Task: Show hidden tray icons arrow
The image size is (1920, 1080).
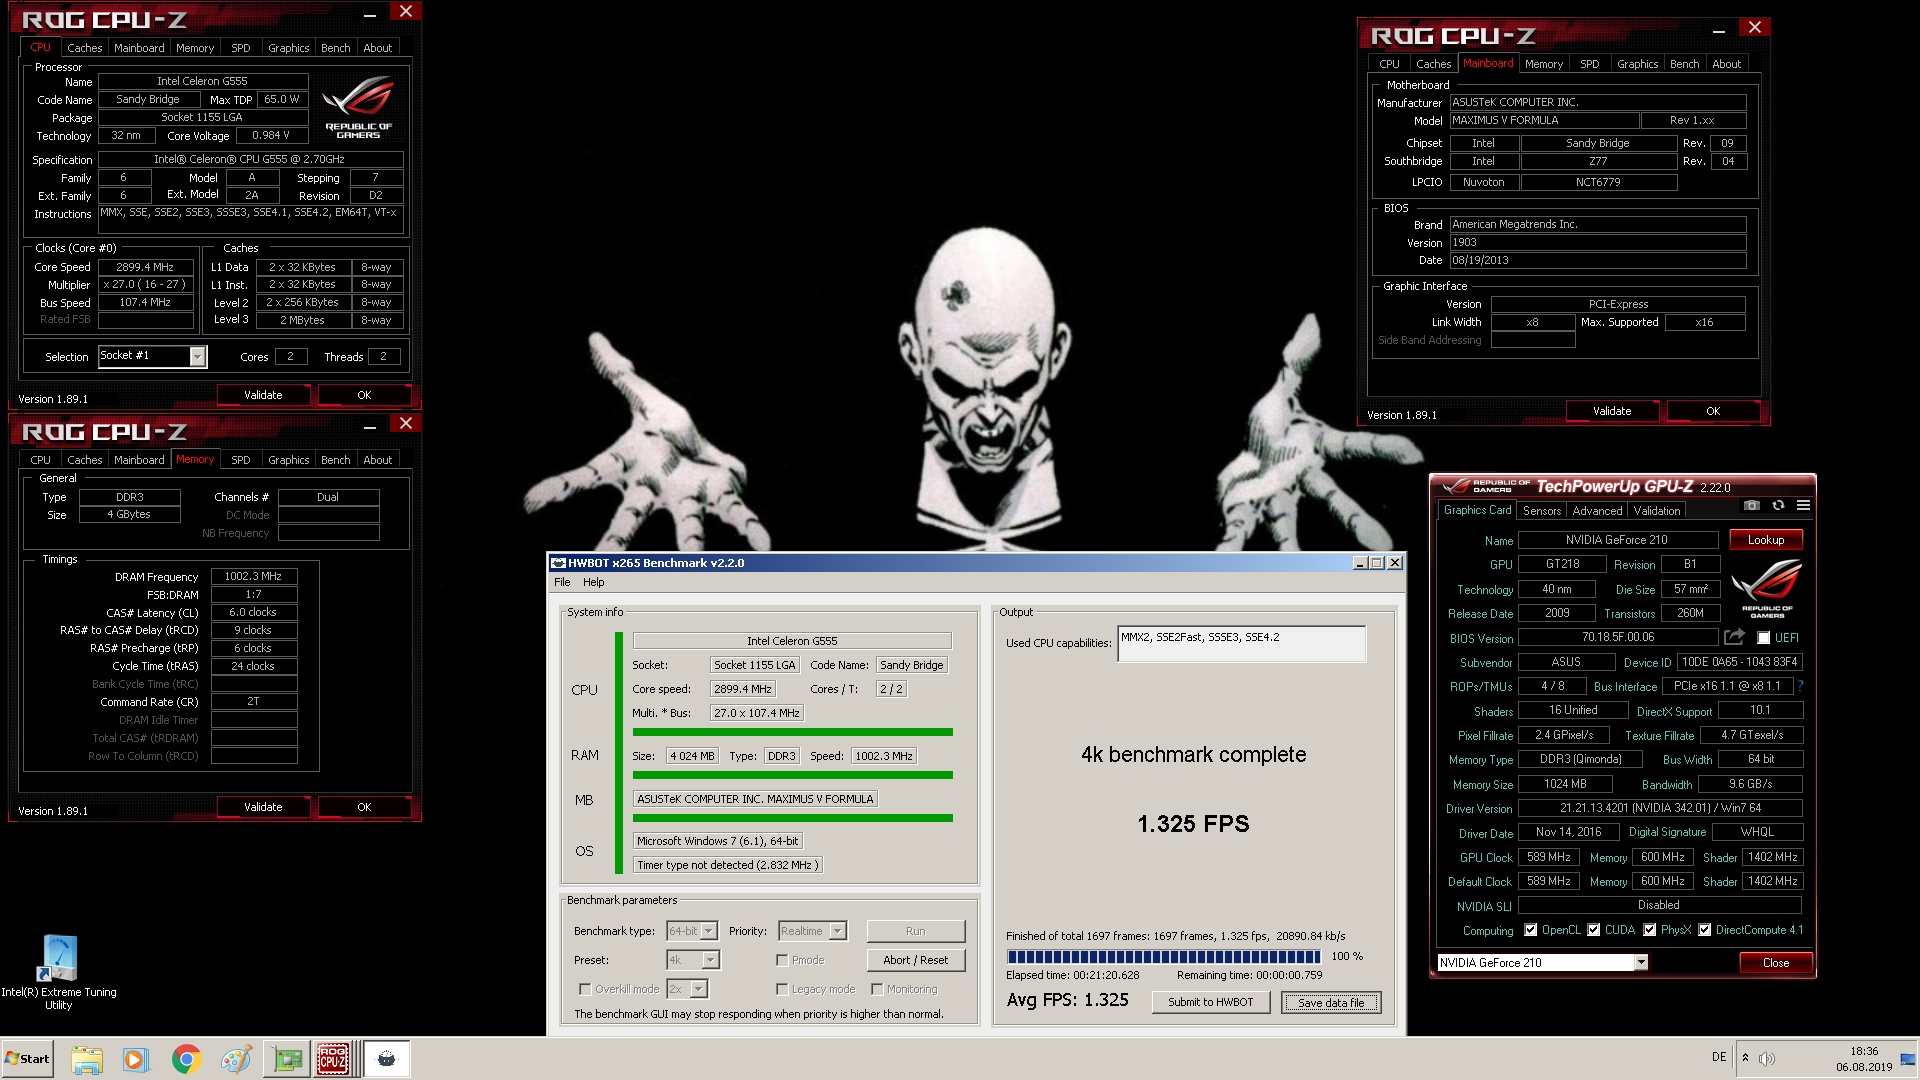Action: coord(1745,1058)
